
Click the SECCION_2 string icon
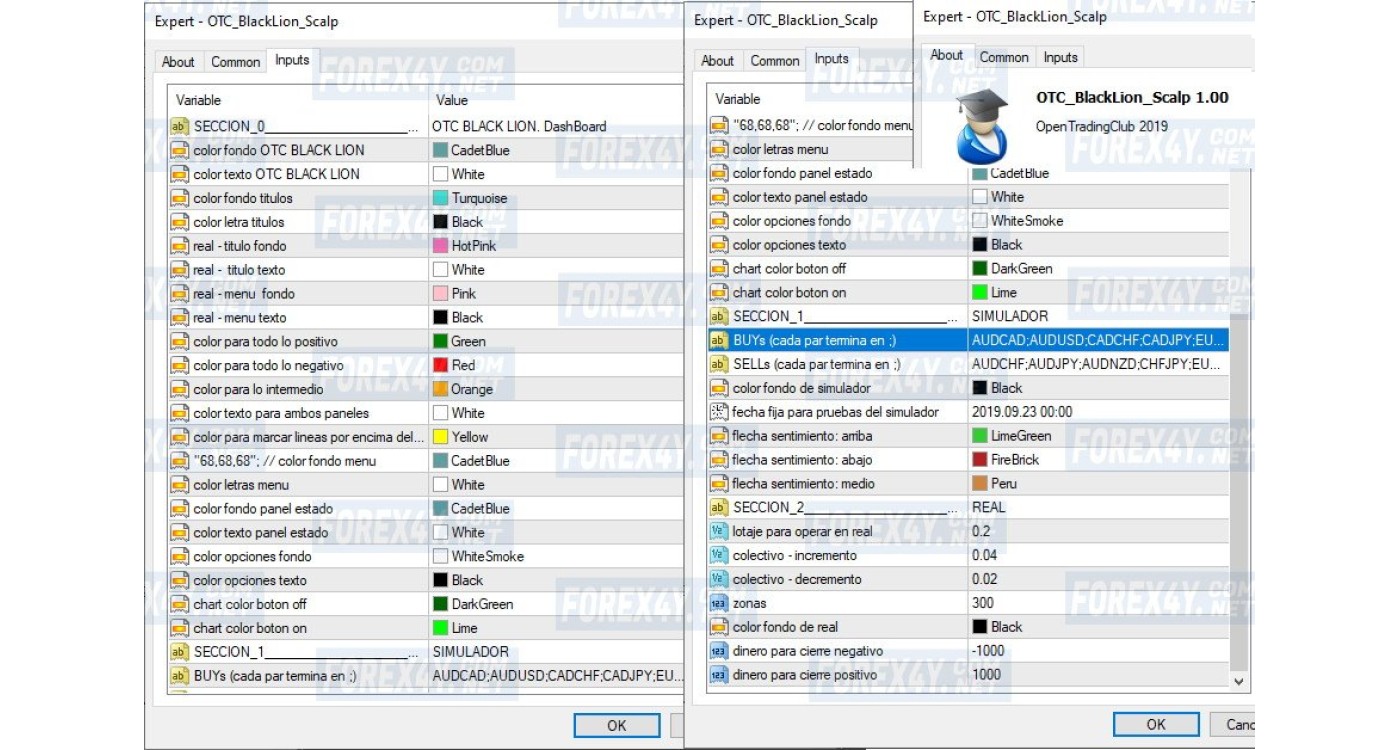point(719,508)
